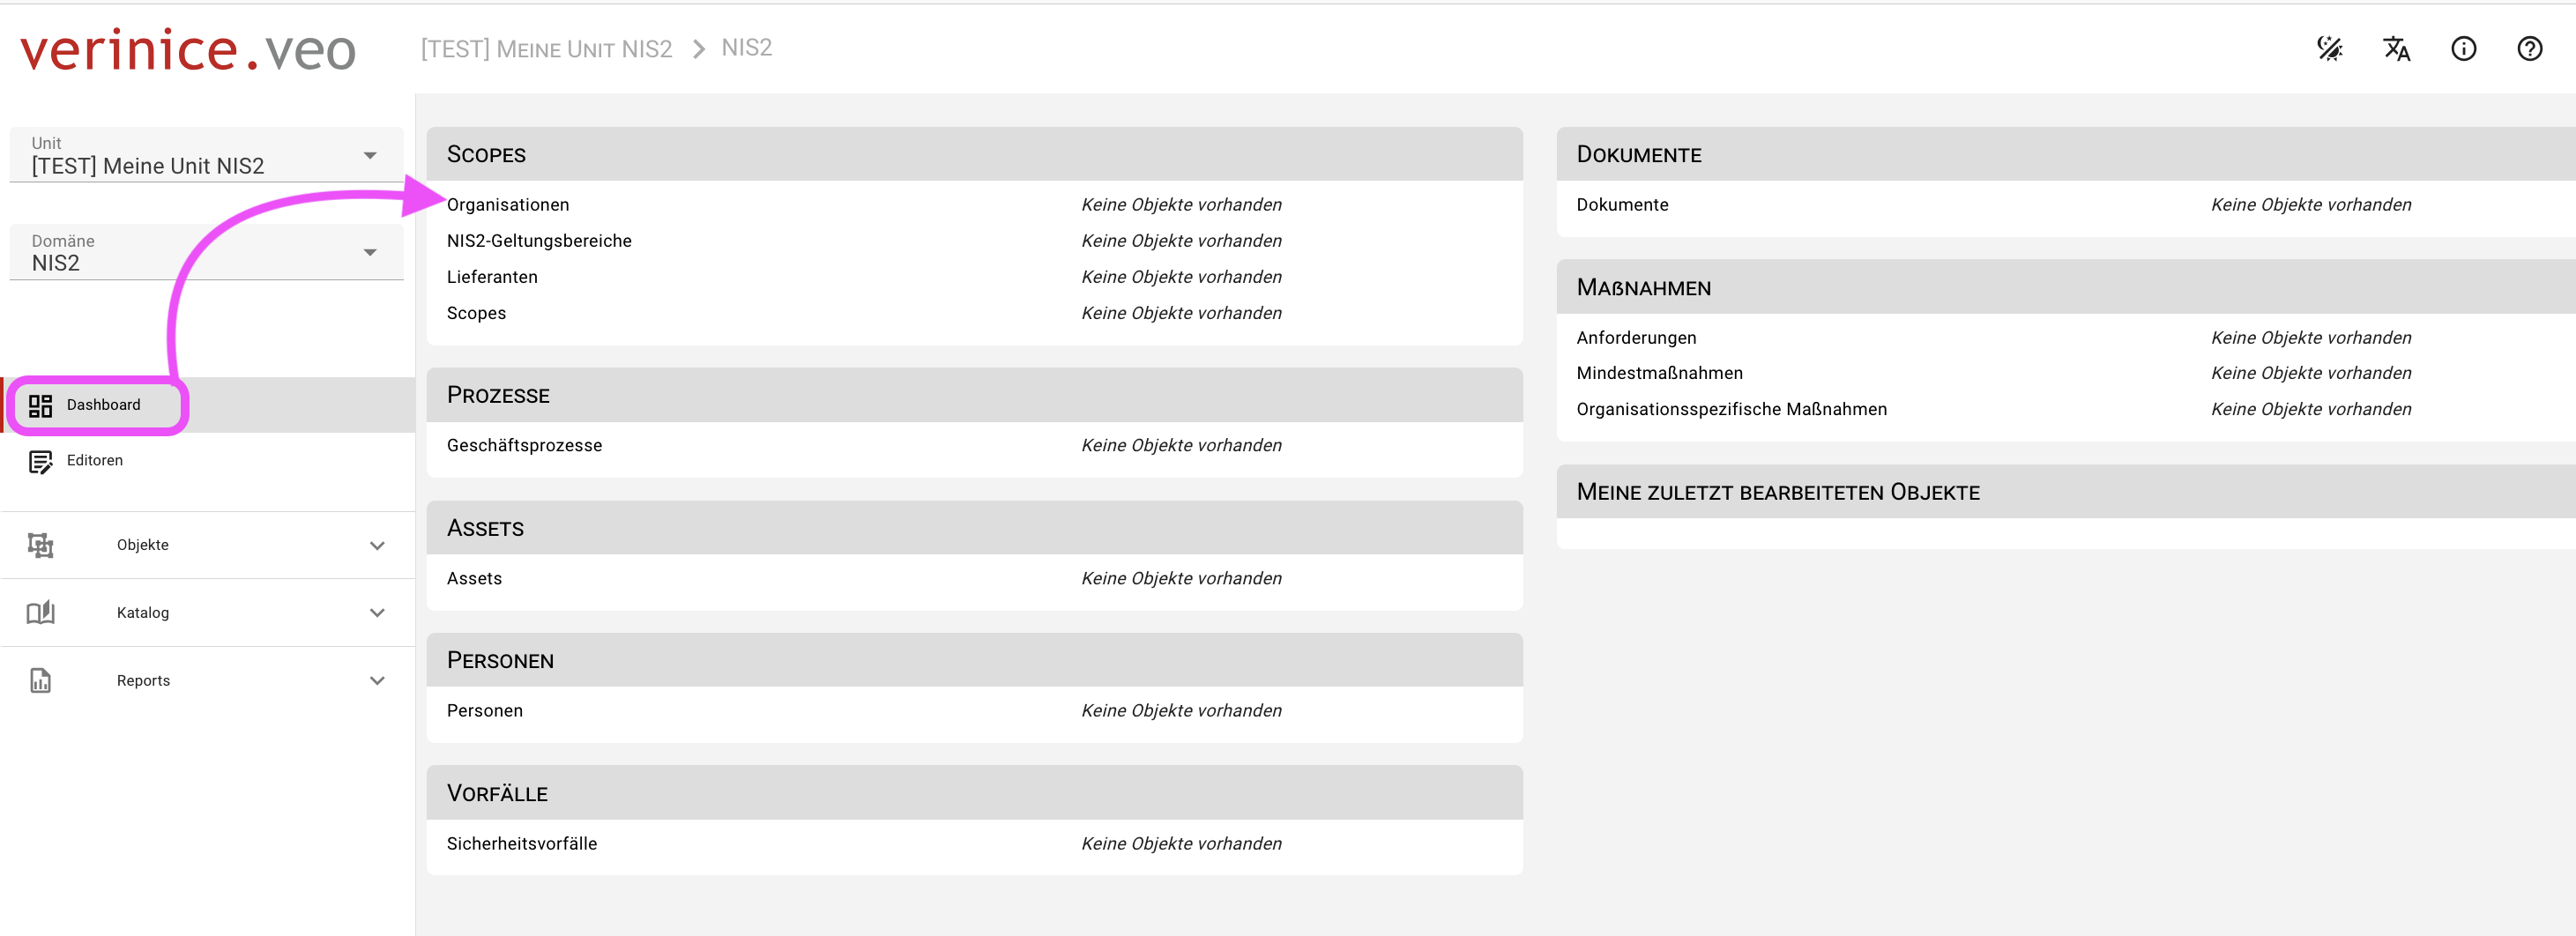
Task: Click the verinice.veo logo
Action: coord(188,50)
